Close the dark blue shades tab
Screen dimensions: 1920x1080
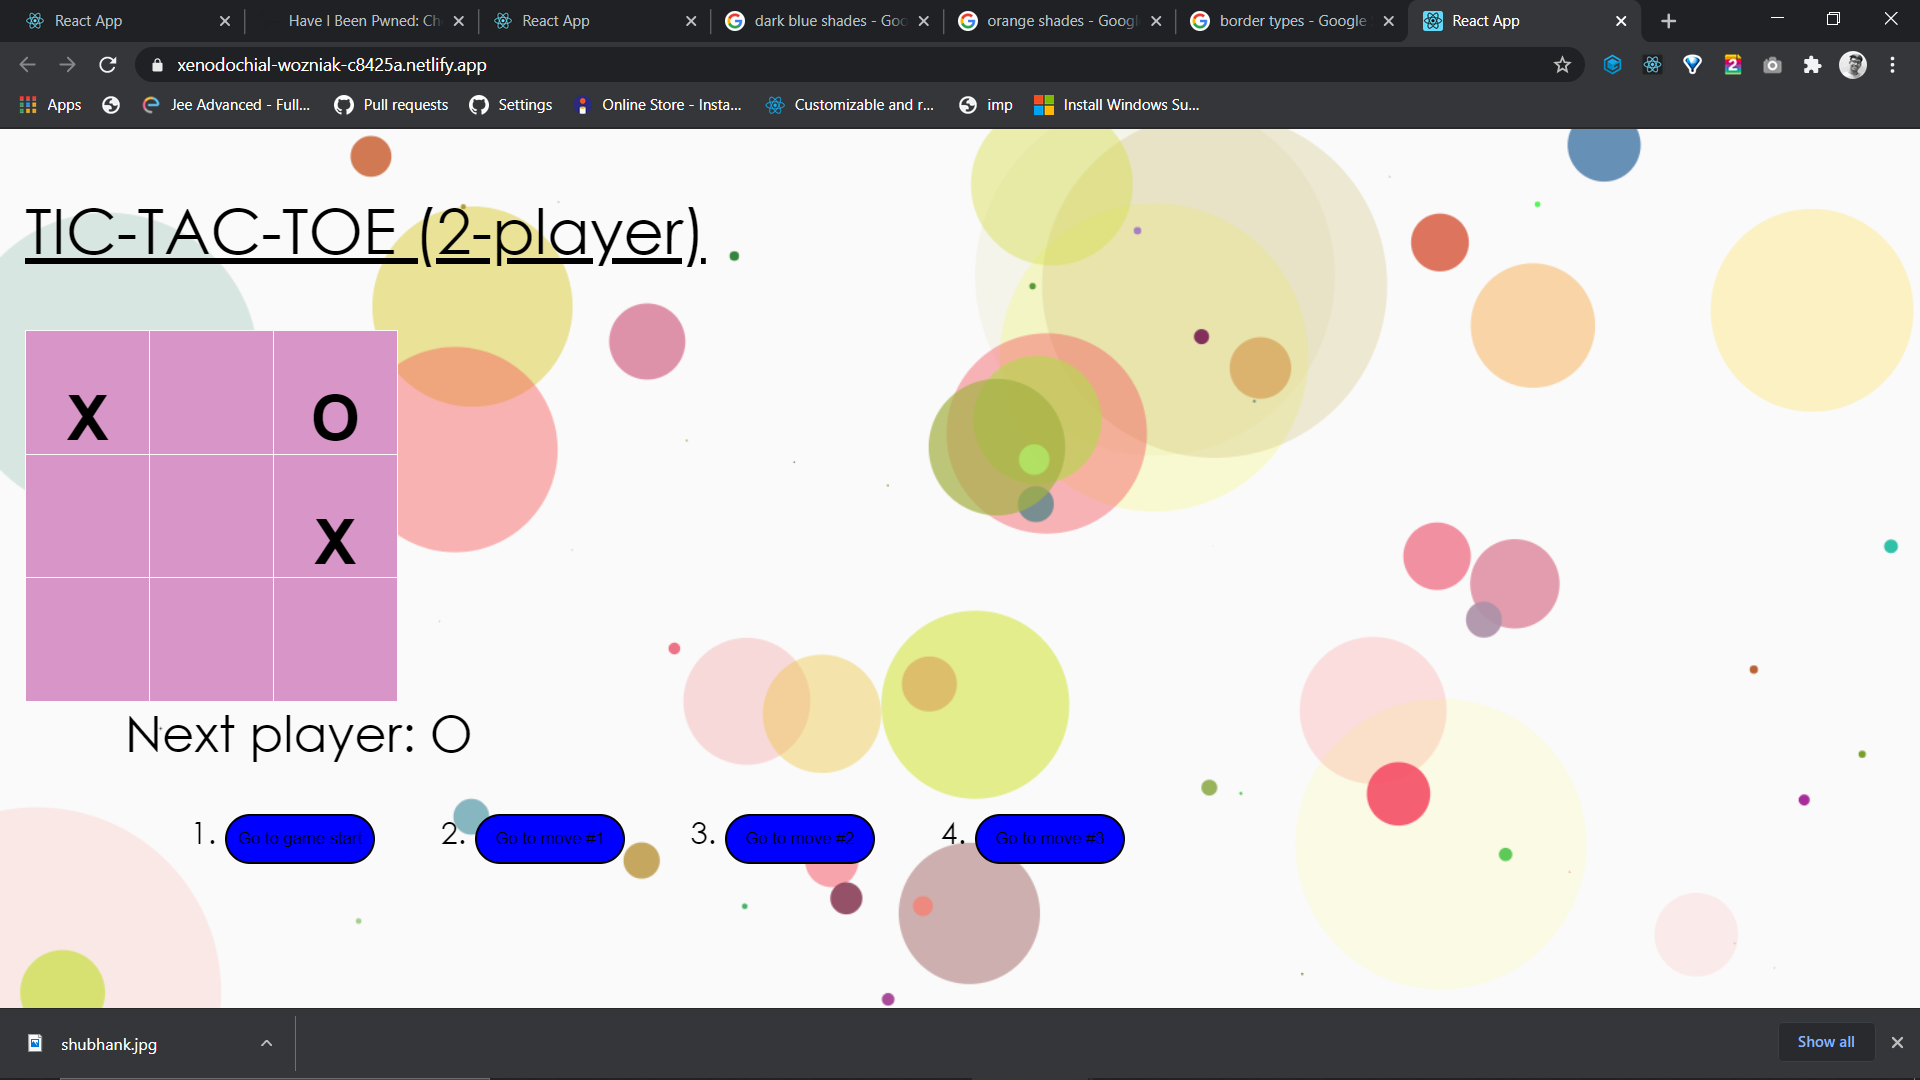(923, 21)
